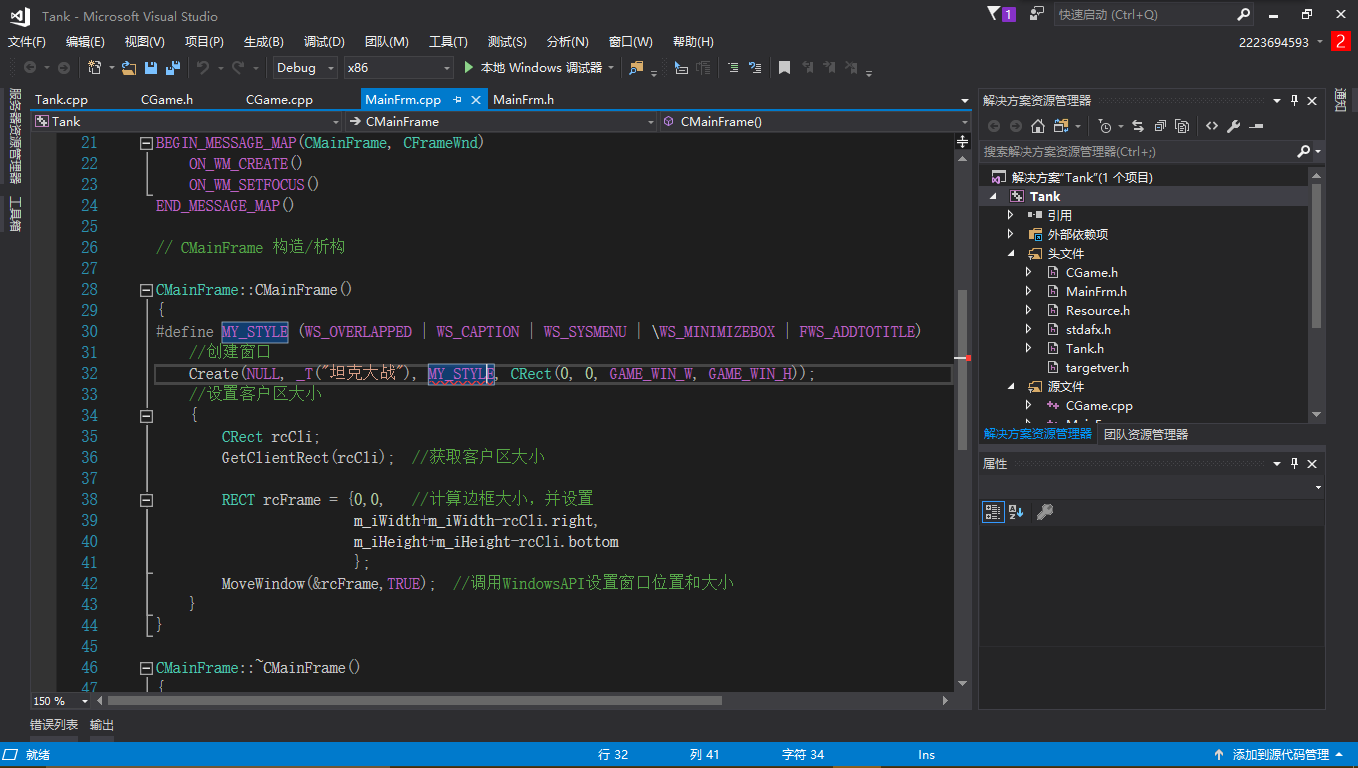
Task: Open the 调试(D) menu
Action: (x=324, y=41)
